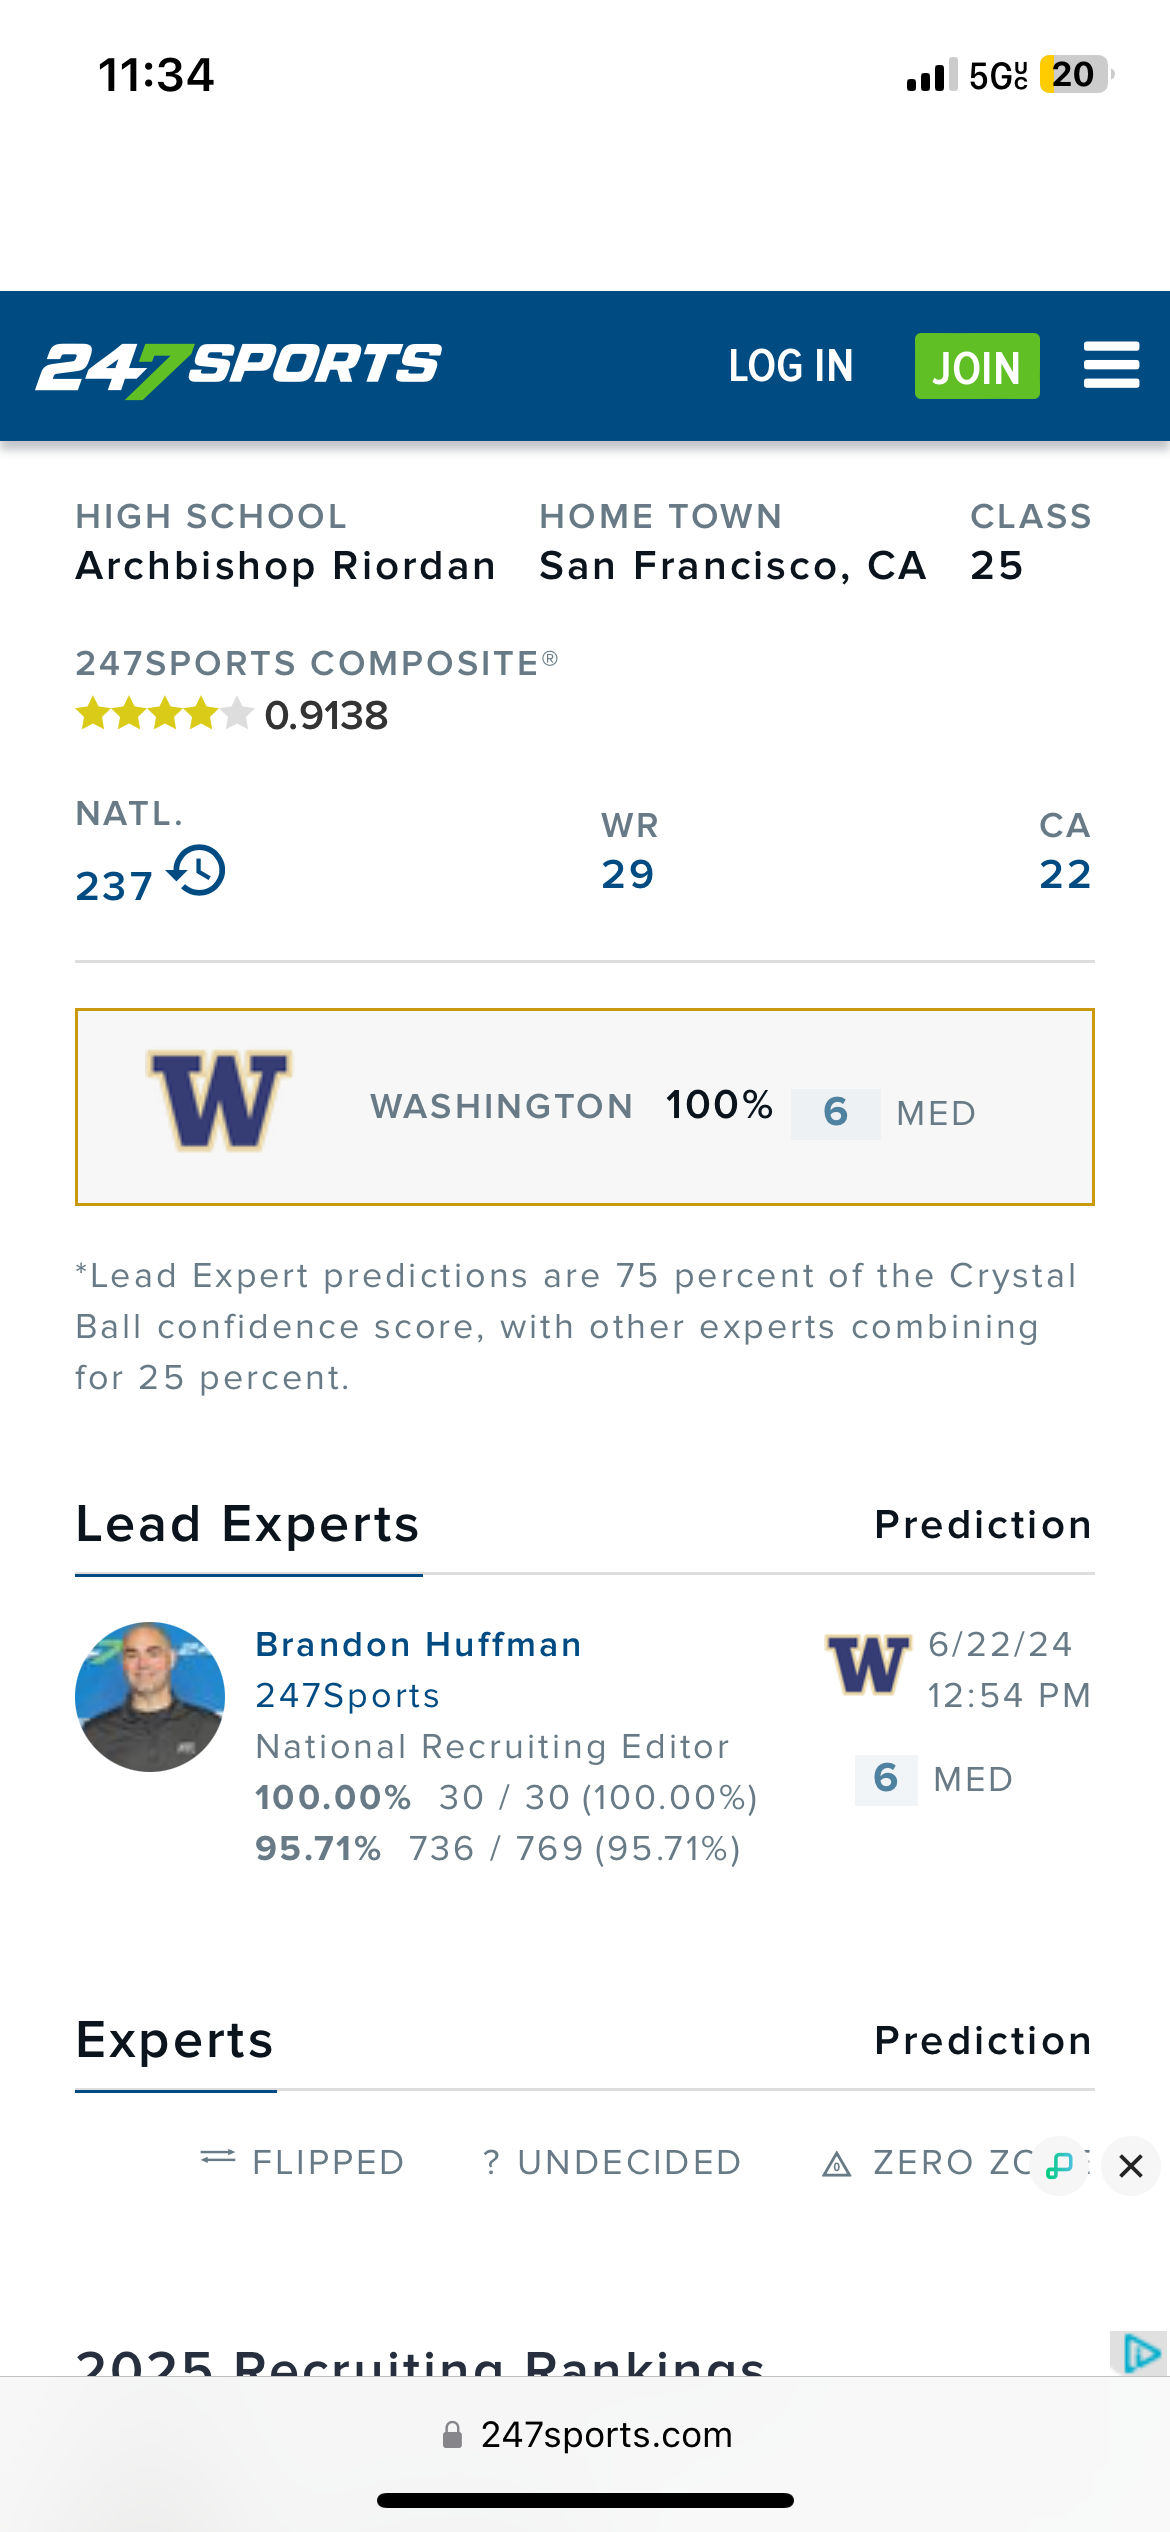The image size is (1170, 2532).
Task: Select the Lead Experts tab heading
Action: (247, 1525)
